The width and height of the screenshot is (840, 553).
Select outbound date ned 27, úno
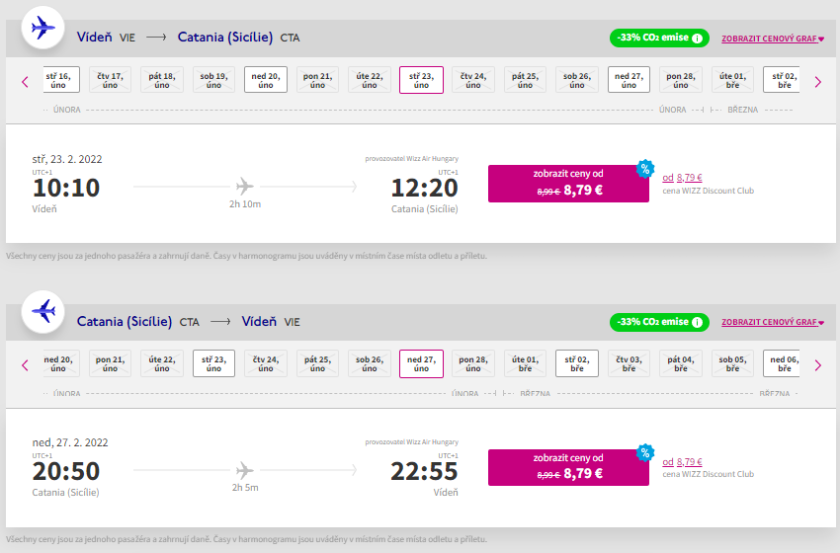pos(629,80)
